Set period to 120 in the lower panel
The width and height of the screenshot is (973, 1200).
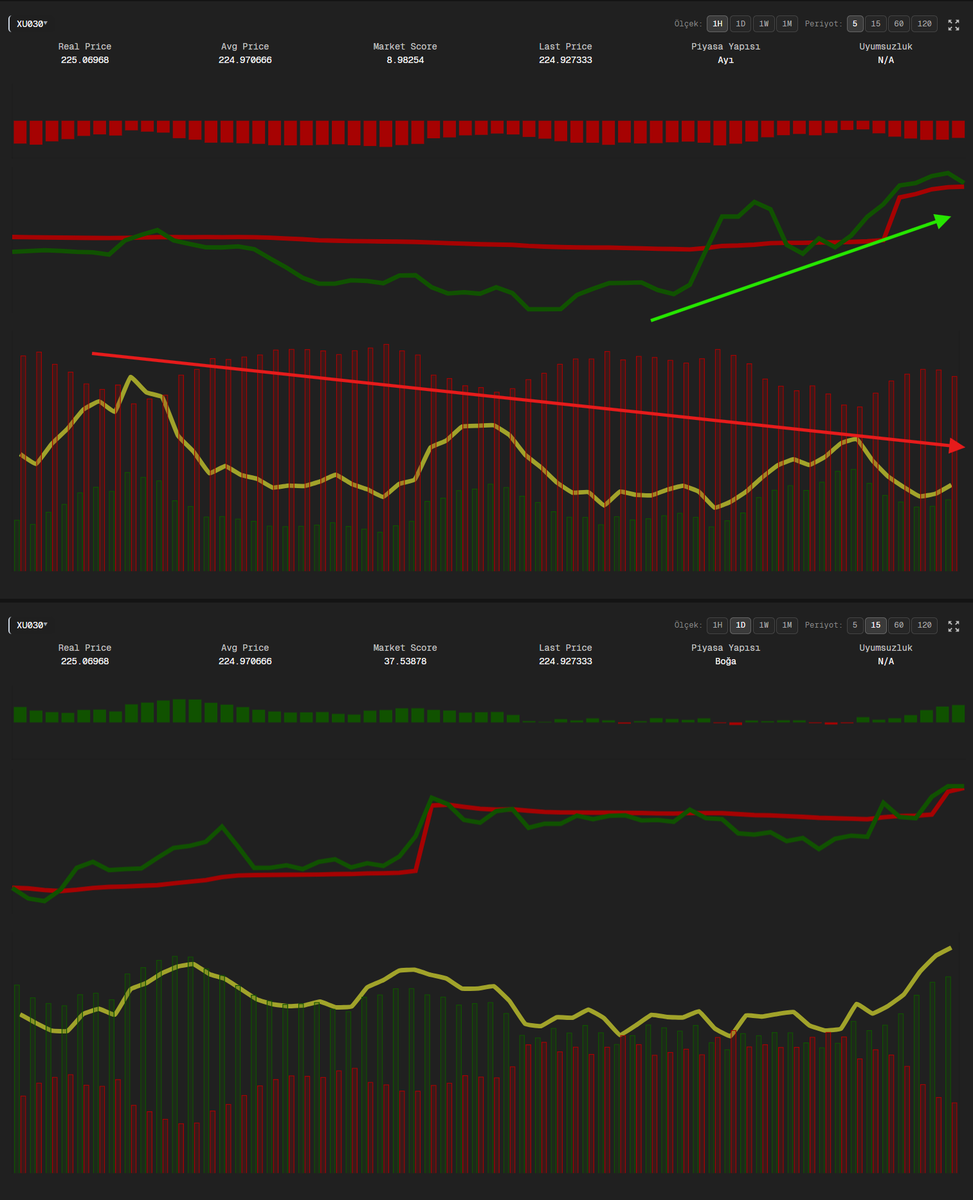[925, 625]
